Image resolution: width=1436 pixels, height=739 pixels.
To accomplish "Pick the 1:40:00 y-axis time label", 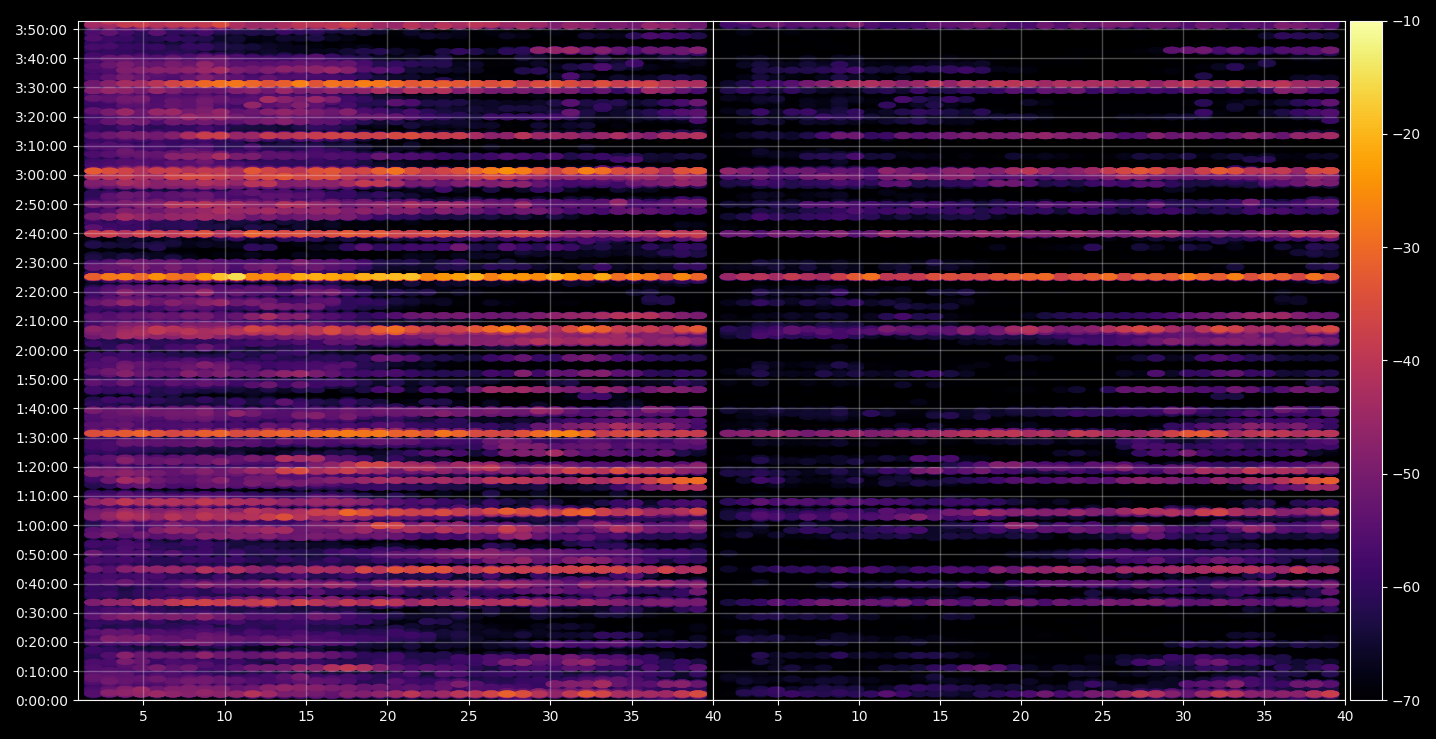I will coord(42,409).
